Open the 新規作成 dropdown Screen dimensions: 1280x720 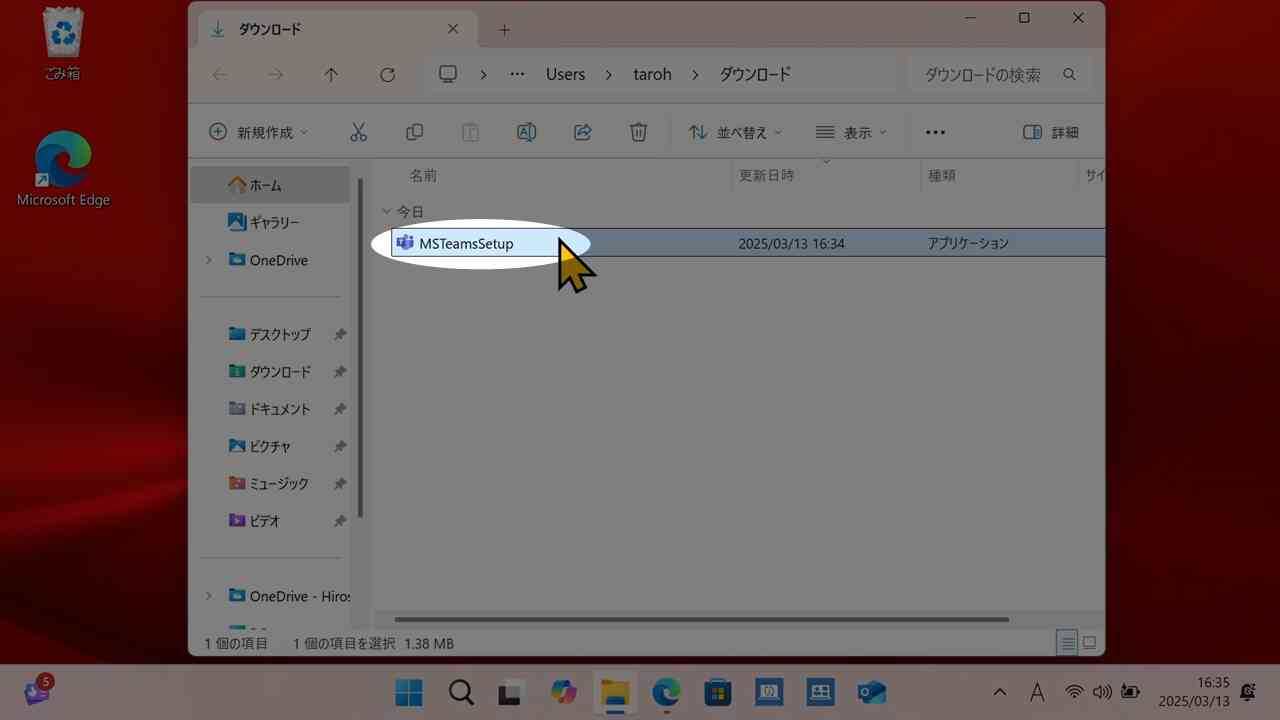259,132
